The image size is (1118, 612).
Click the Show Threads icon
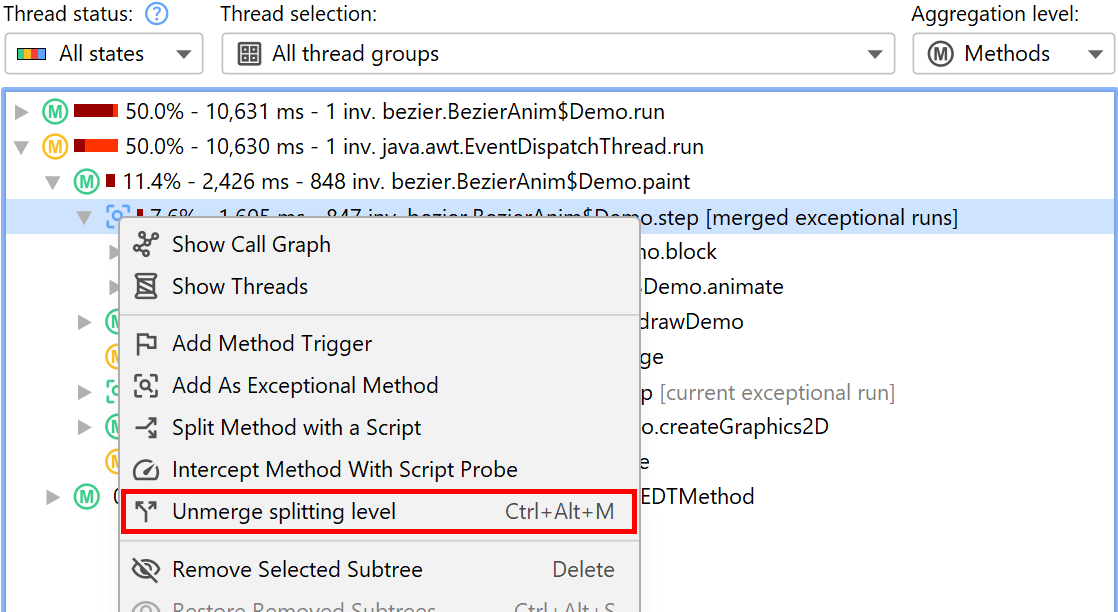click(146, 287)
